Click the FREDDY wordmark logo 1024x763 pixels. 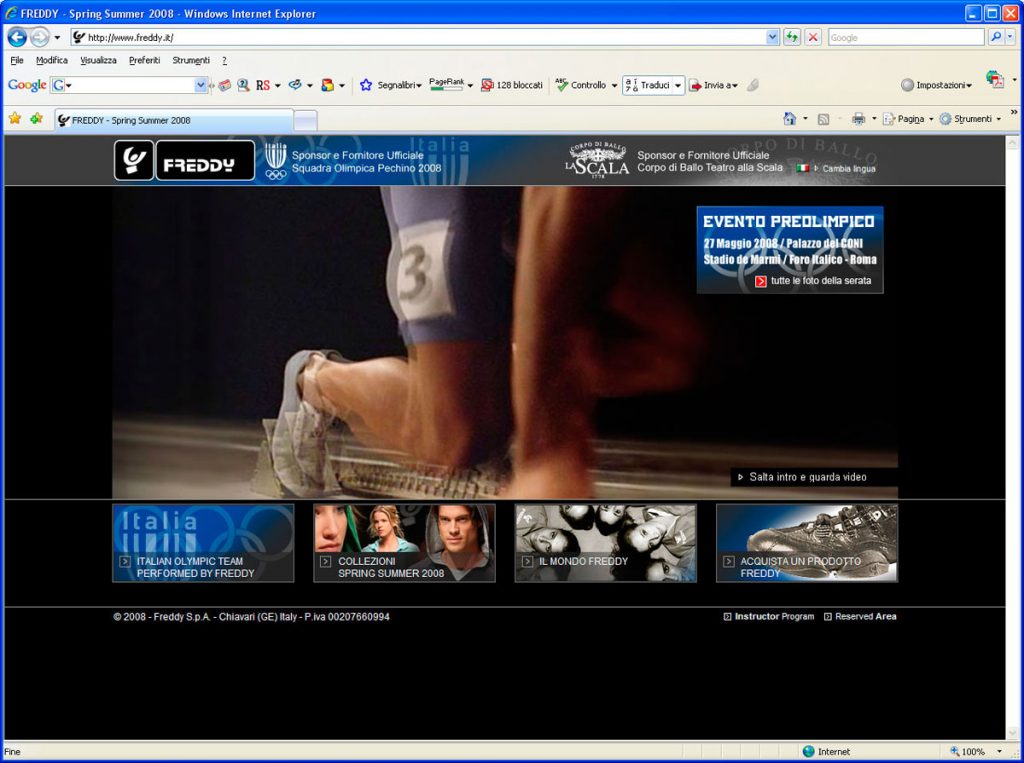pos(205,160)
